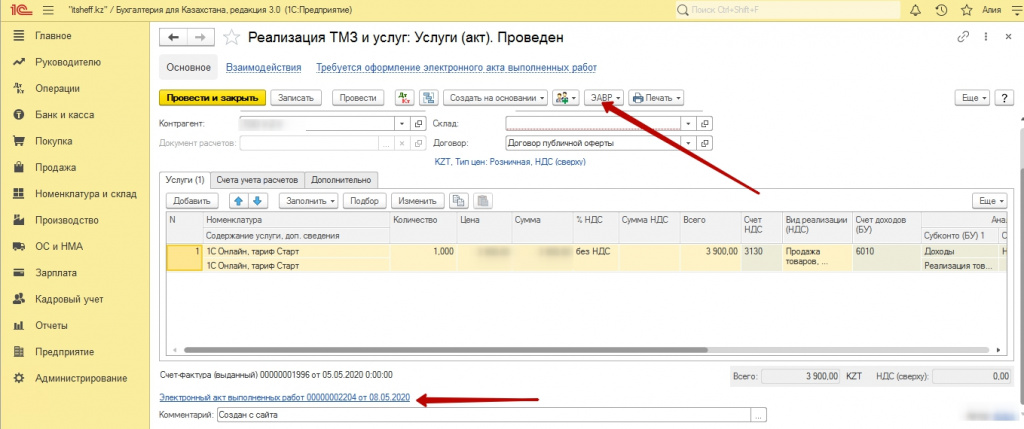
Task: Expand Создать на основании dropdown
Action: tap(496, 98)
